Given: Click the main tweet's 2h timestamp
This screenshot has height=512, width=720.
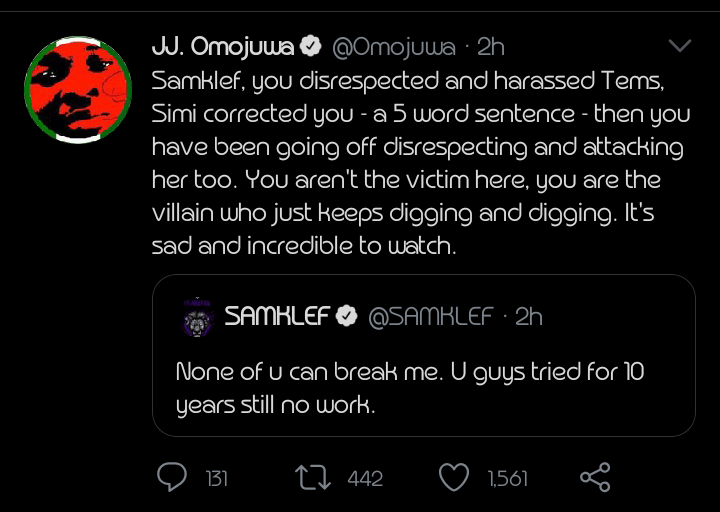Looking at the screenshot, I should tap(492, 46).
